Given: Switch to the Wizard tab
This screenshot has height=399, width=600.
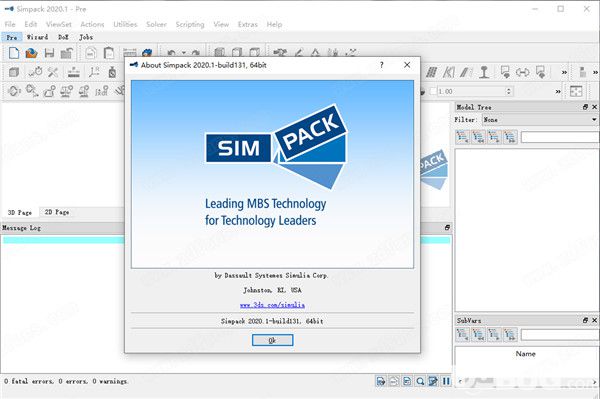Looking at the screenshot, I should coord(37,37).
